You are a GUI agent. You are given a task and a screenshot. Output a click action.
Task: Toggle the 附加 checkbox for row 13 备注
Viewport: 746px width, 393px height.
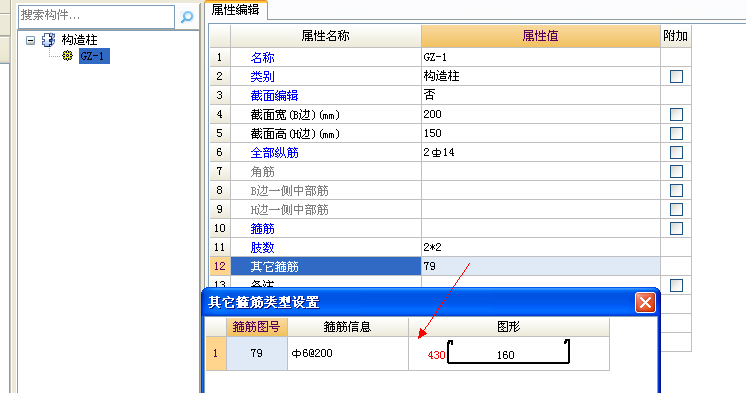click(676, 285)
